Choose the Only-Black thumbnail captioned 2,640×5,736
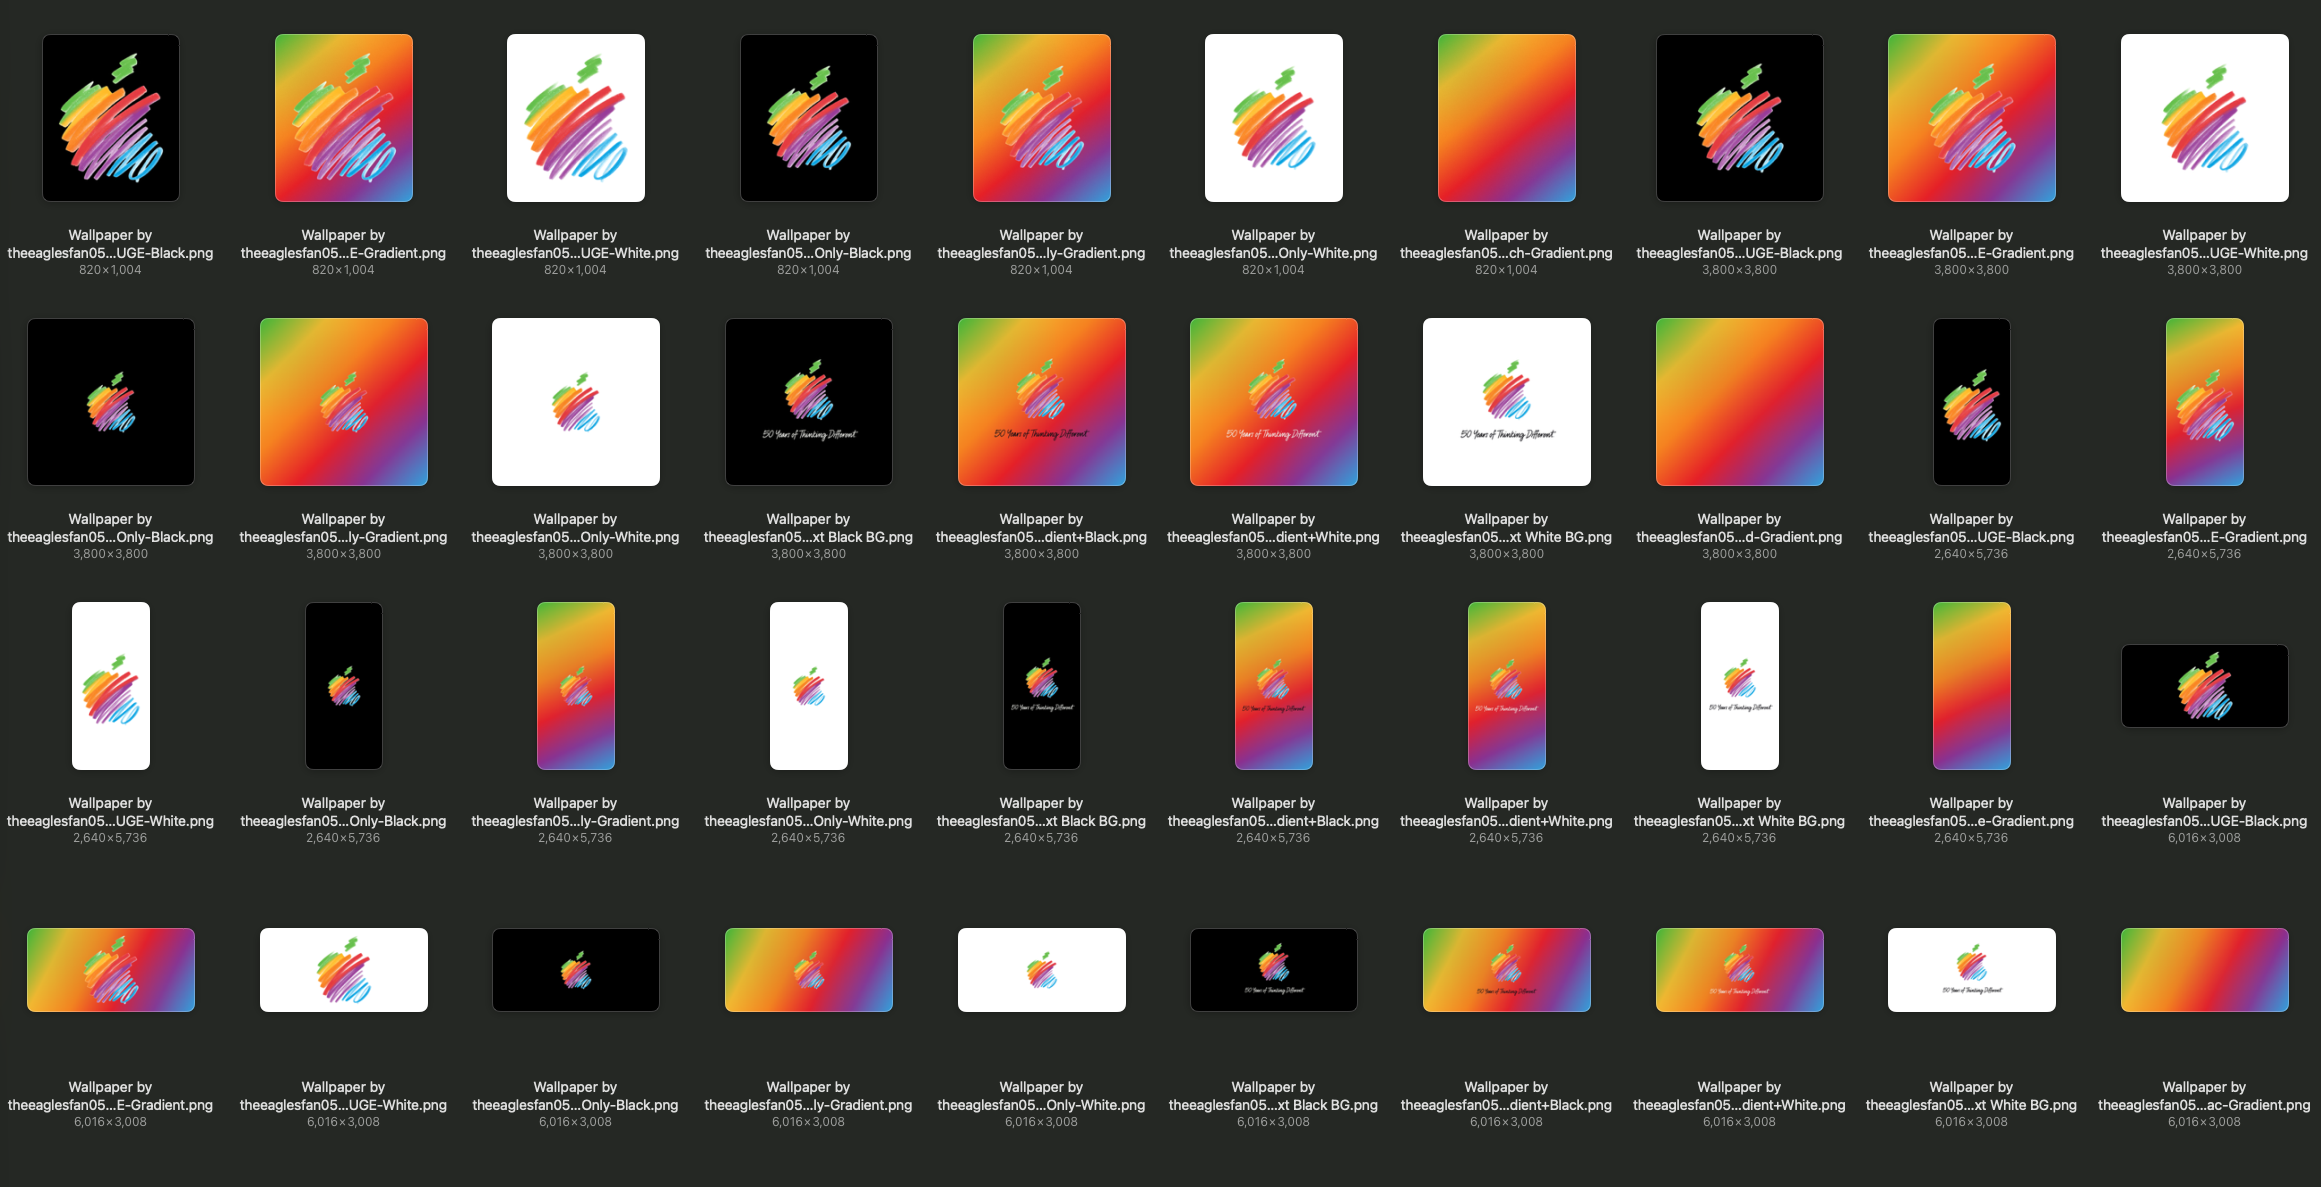Image resolution: width=2321 pixels, height=1187 pixels. [x=344, y=686]
